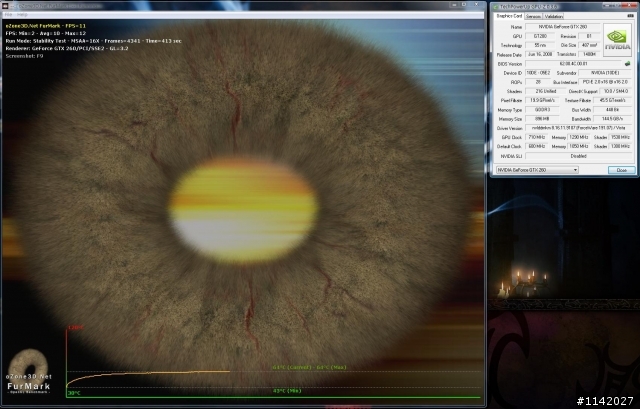640x409 pixels.
Task: Maximize the FurMark window
Action: [464, 4]
